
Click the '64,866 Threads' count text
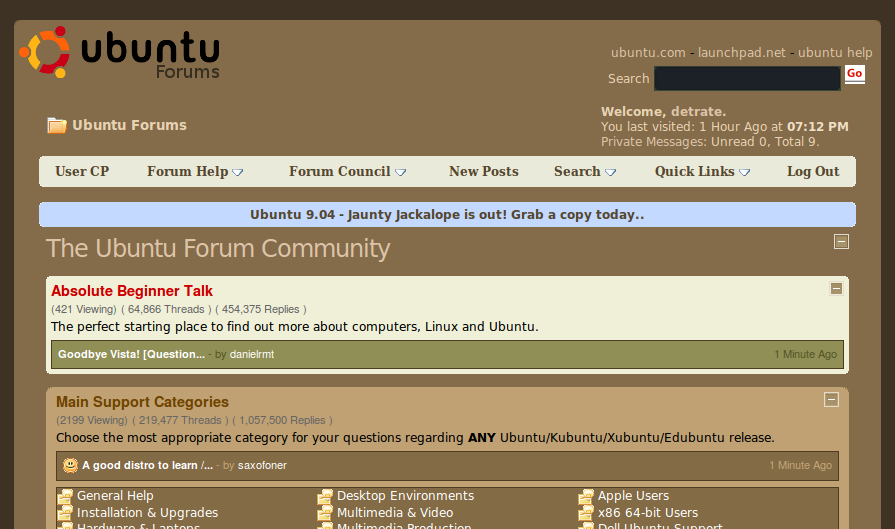(x=166, y=309)
